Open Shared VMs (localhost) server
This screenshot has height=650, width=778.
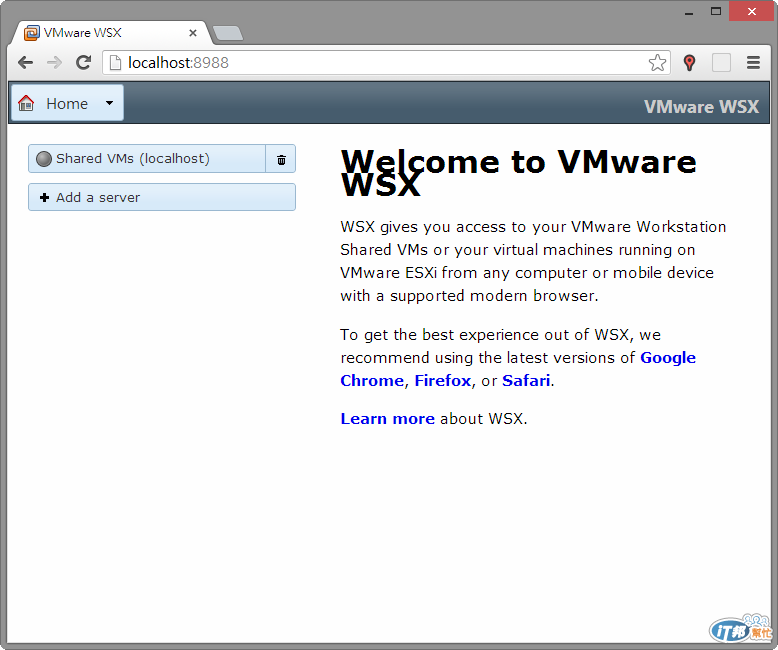[x=147, y=159]
